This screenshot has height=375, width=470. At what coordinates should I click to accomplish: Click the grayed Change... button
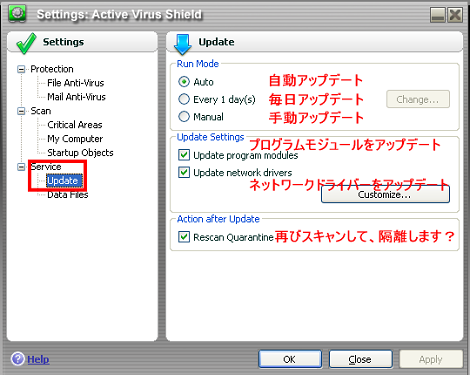(418, 99)
